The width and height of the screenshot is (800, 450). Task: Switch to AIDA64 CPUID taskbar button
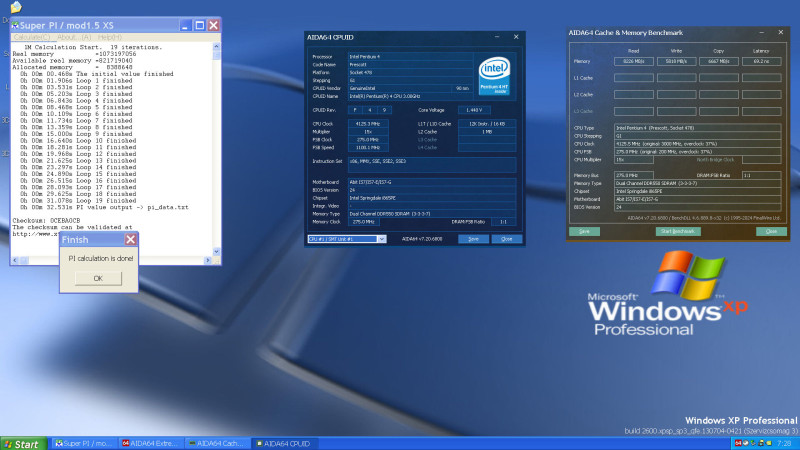pyautogui.click(x=284, y=444)
